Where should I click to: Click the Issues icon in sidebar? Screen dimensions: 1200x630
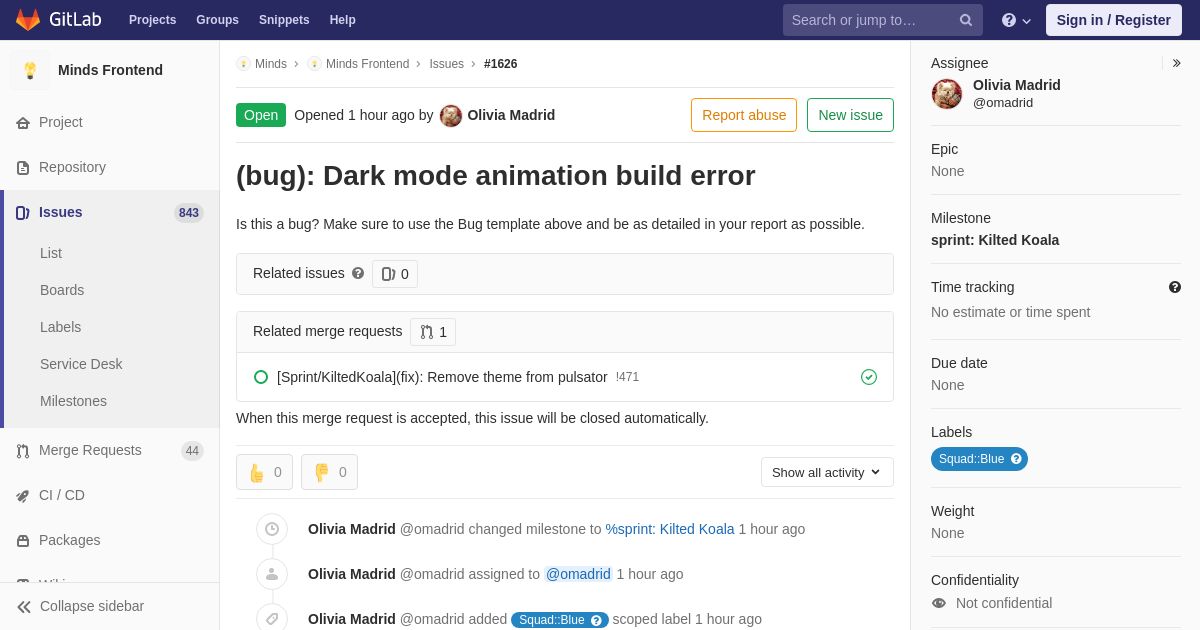coord(23,212)
